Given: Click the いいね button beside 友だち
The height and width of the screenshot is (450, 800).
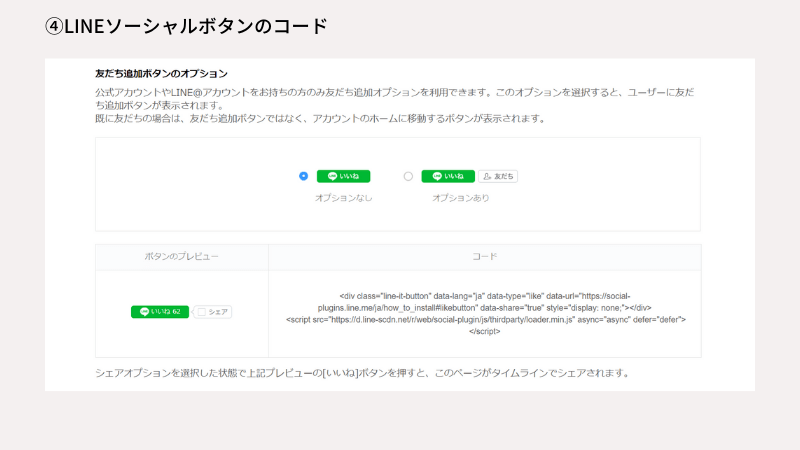Looking at the screenshot, I should [448, 176].
